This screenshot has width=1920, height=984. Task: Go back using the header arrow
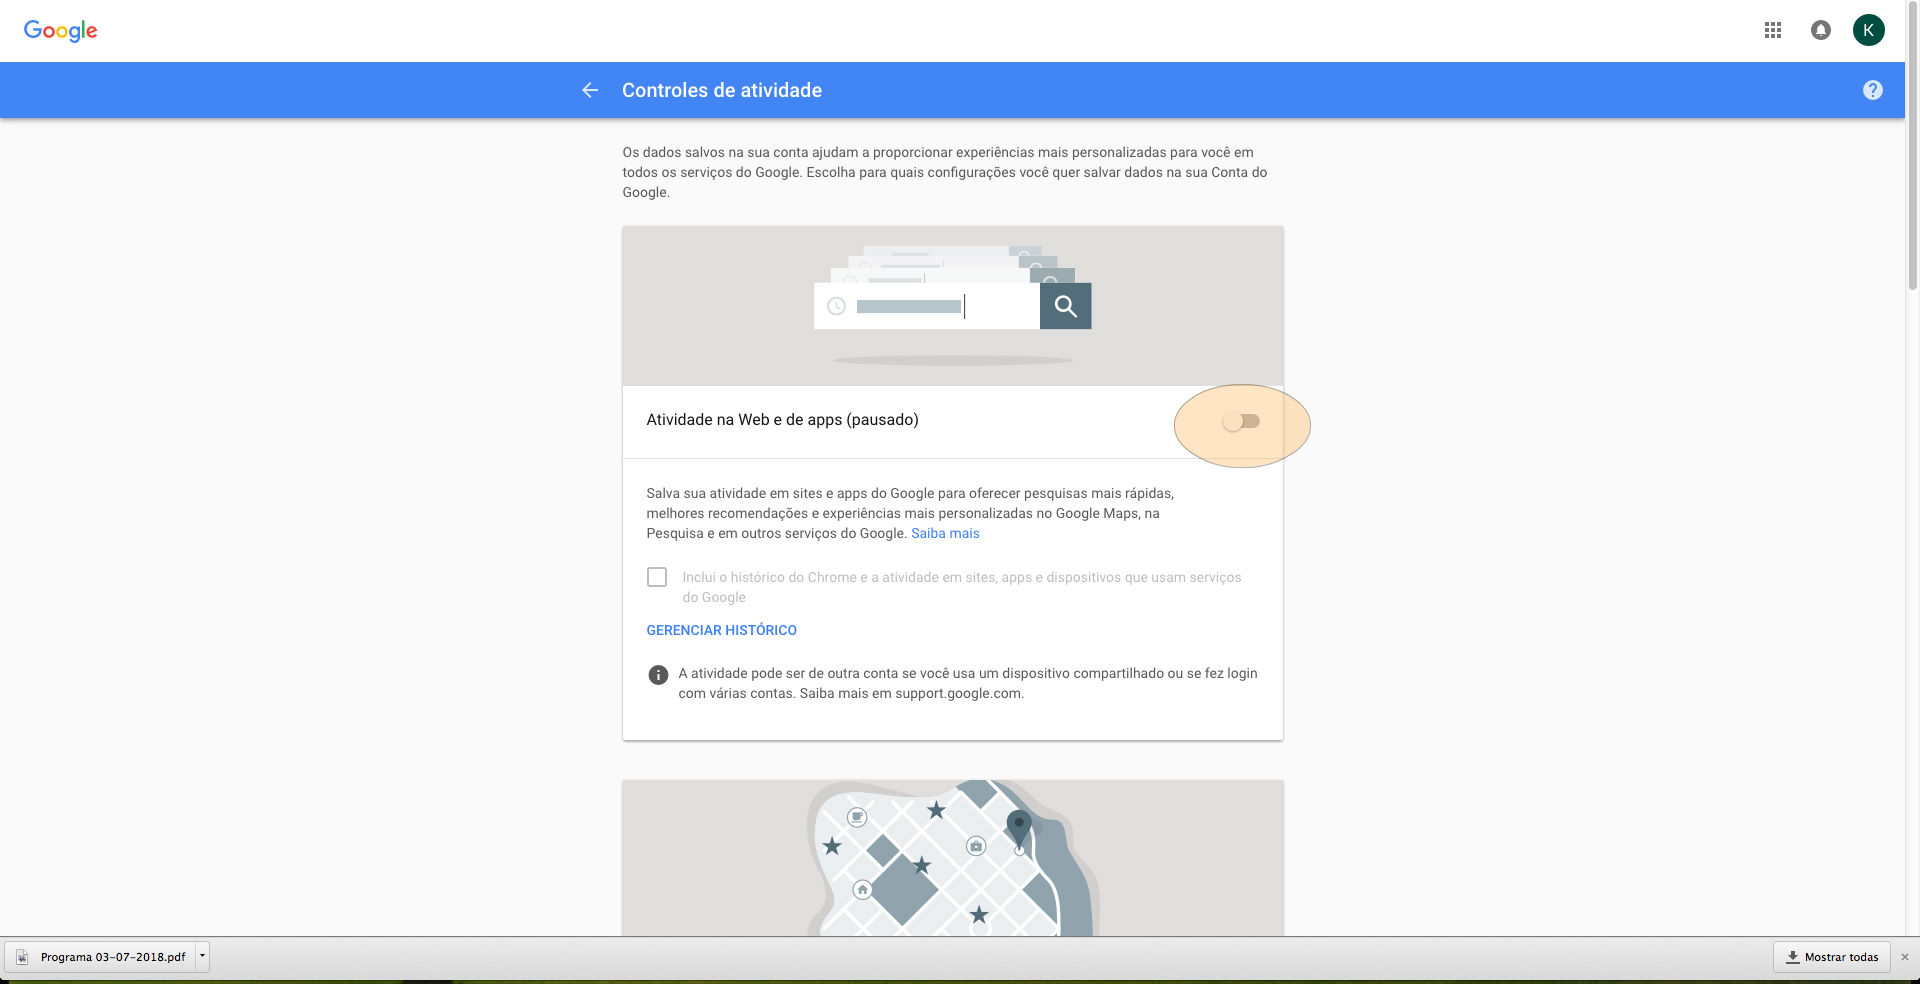click(x=590, y=90)
